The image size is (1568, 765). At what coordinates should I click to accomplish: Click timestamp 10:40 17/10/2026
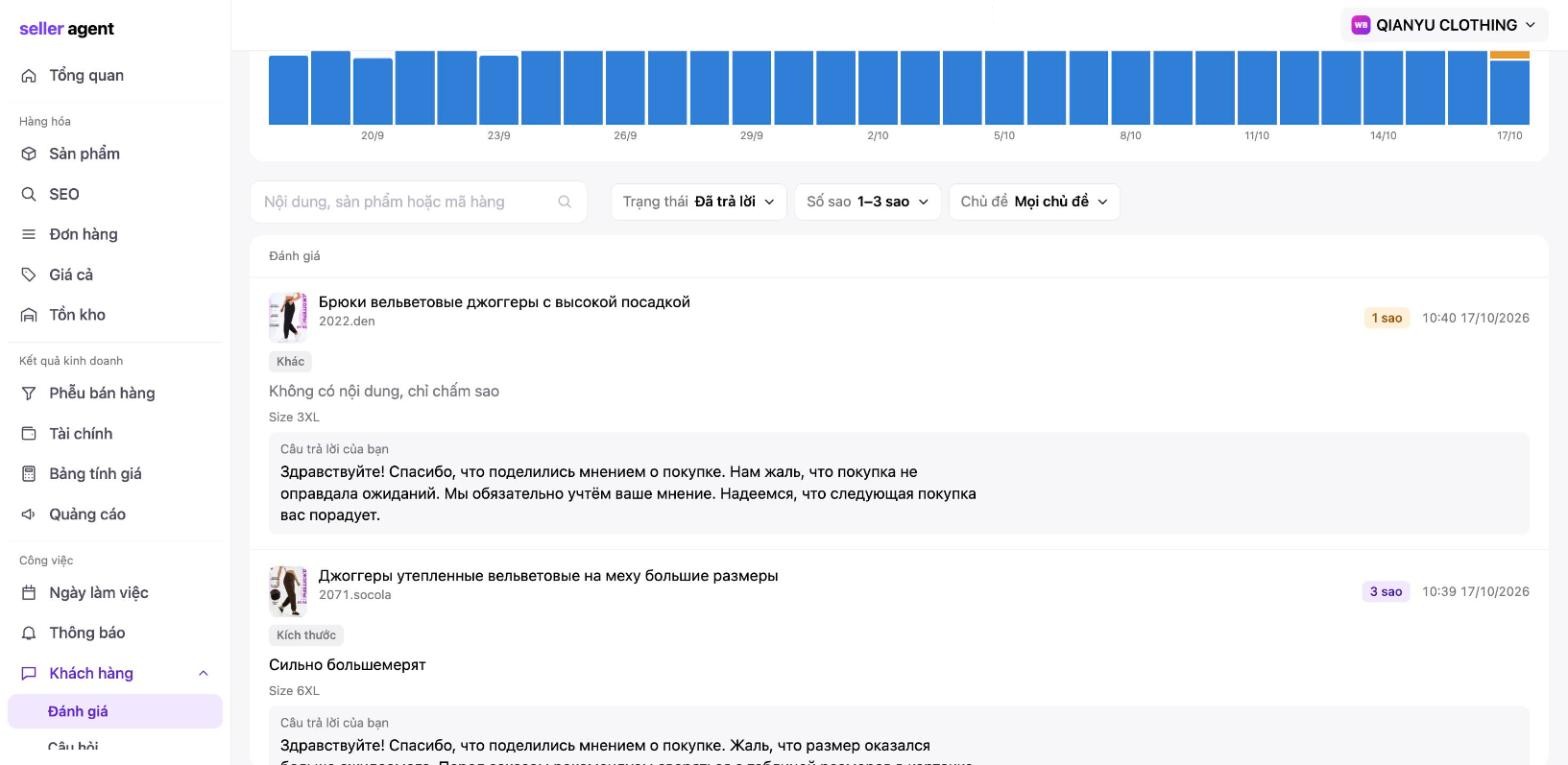(1476, 318)
